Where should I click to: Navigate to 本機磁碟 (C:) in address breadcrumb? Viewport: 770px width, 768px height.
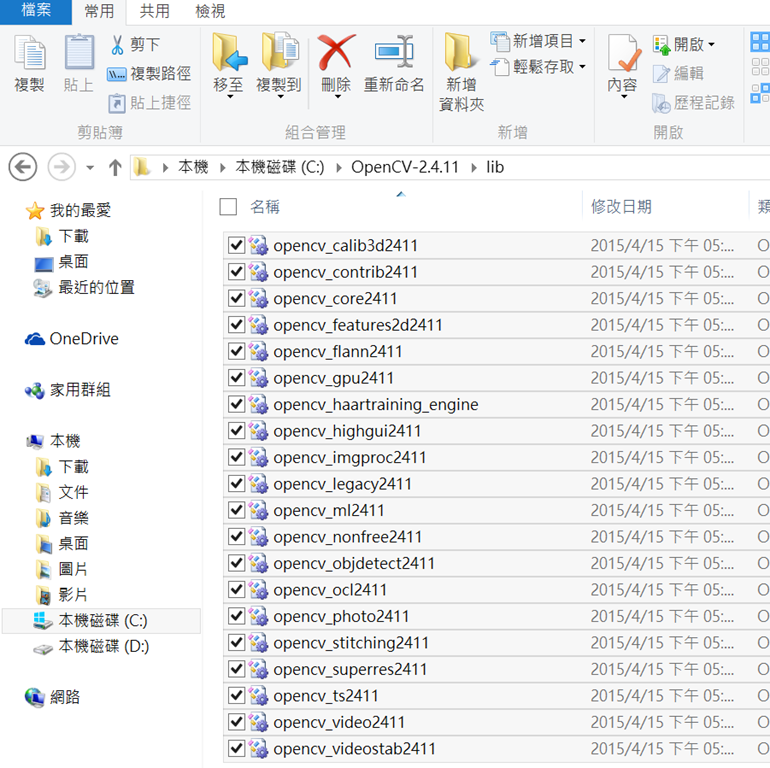280,167
